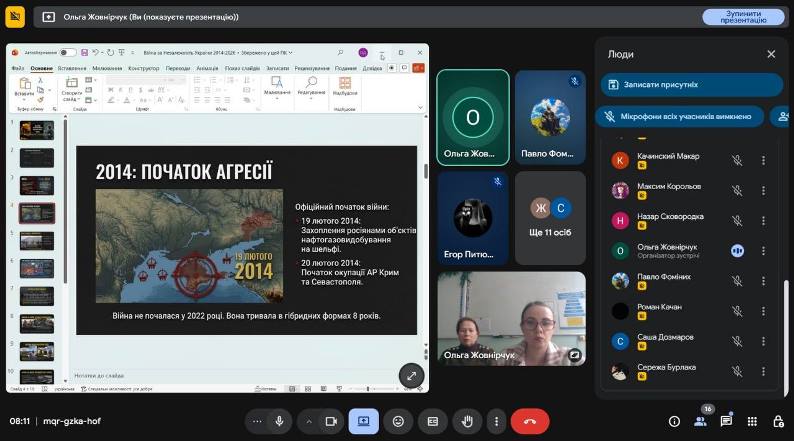Switch to the Вставлення ribbon tab

click(71, 68)
